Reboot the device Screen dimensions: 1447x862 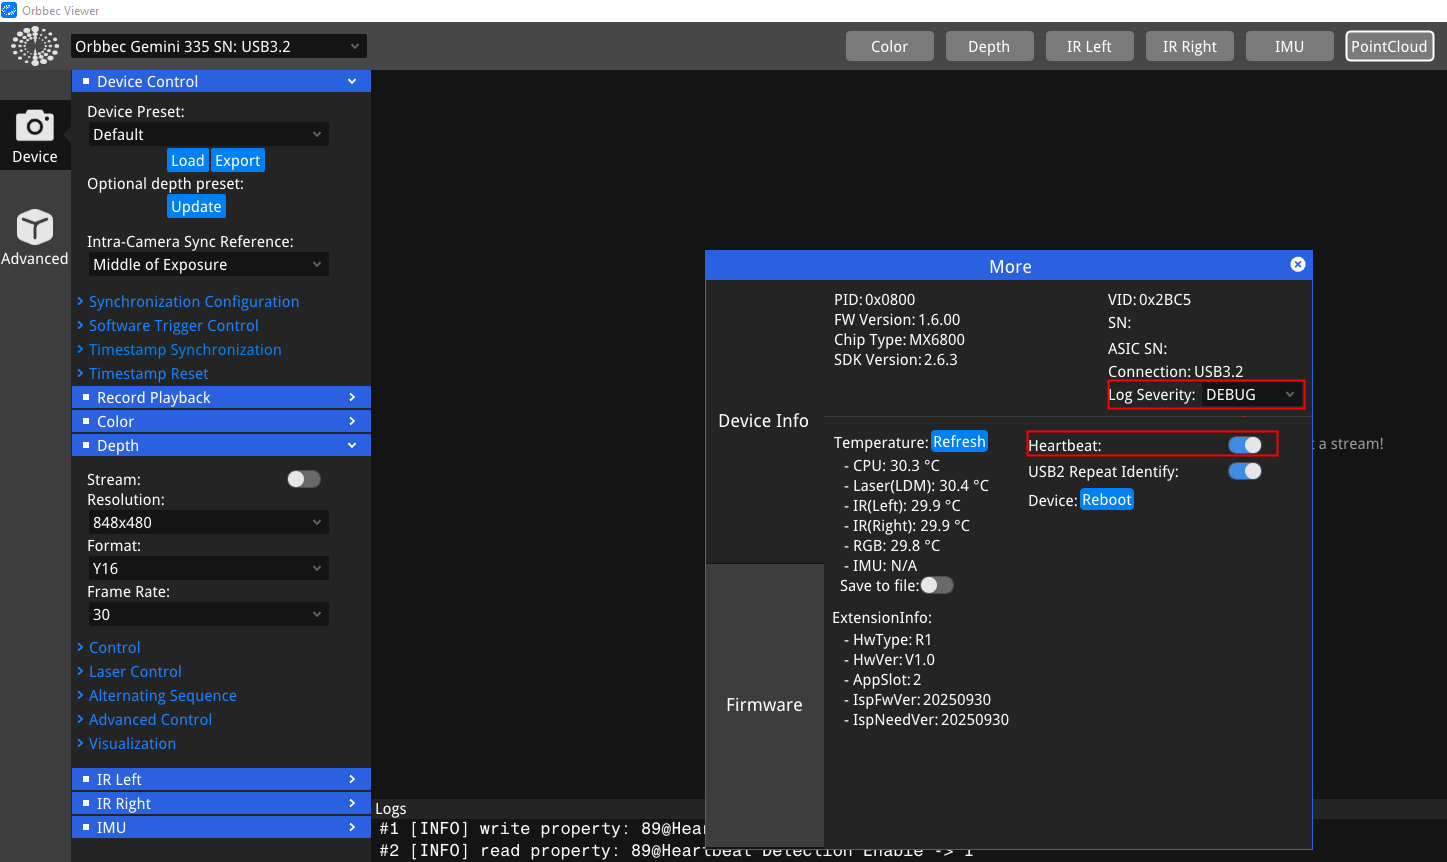pos(1106,500)
